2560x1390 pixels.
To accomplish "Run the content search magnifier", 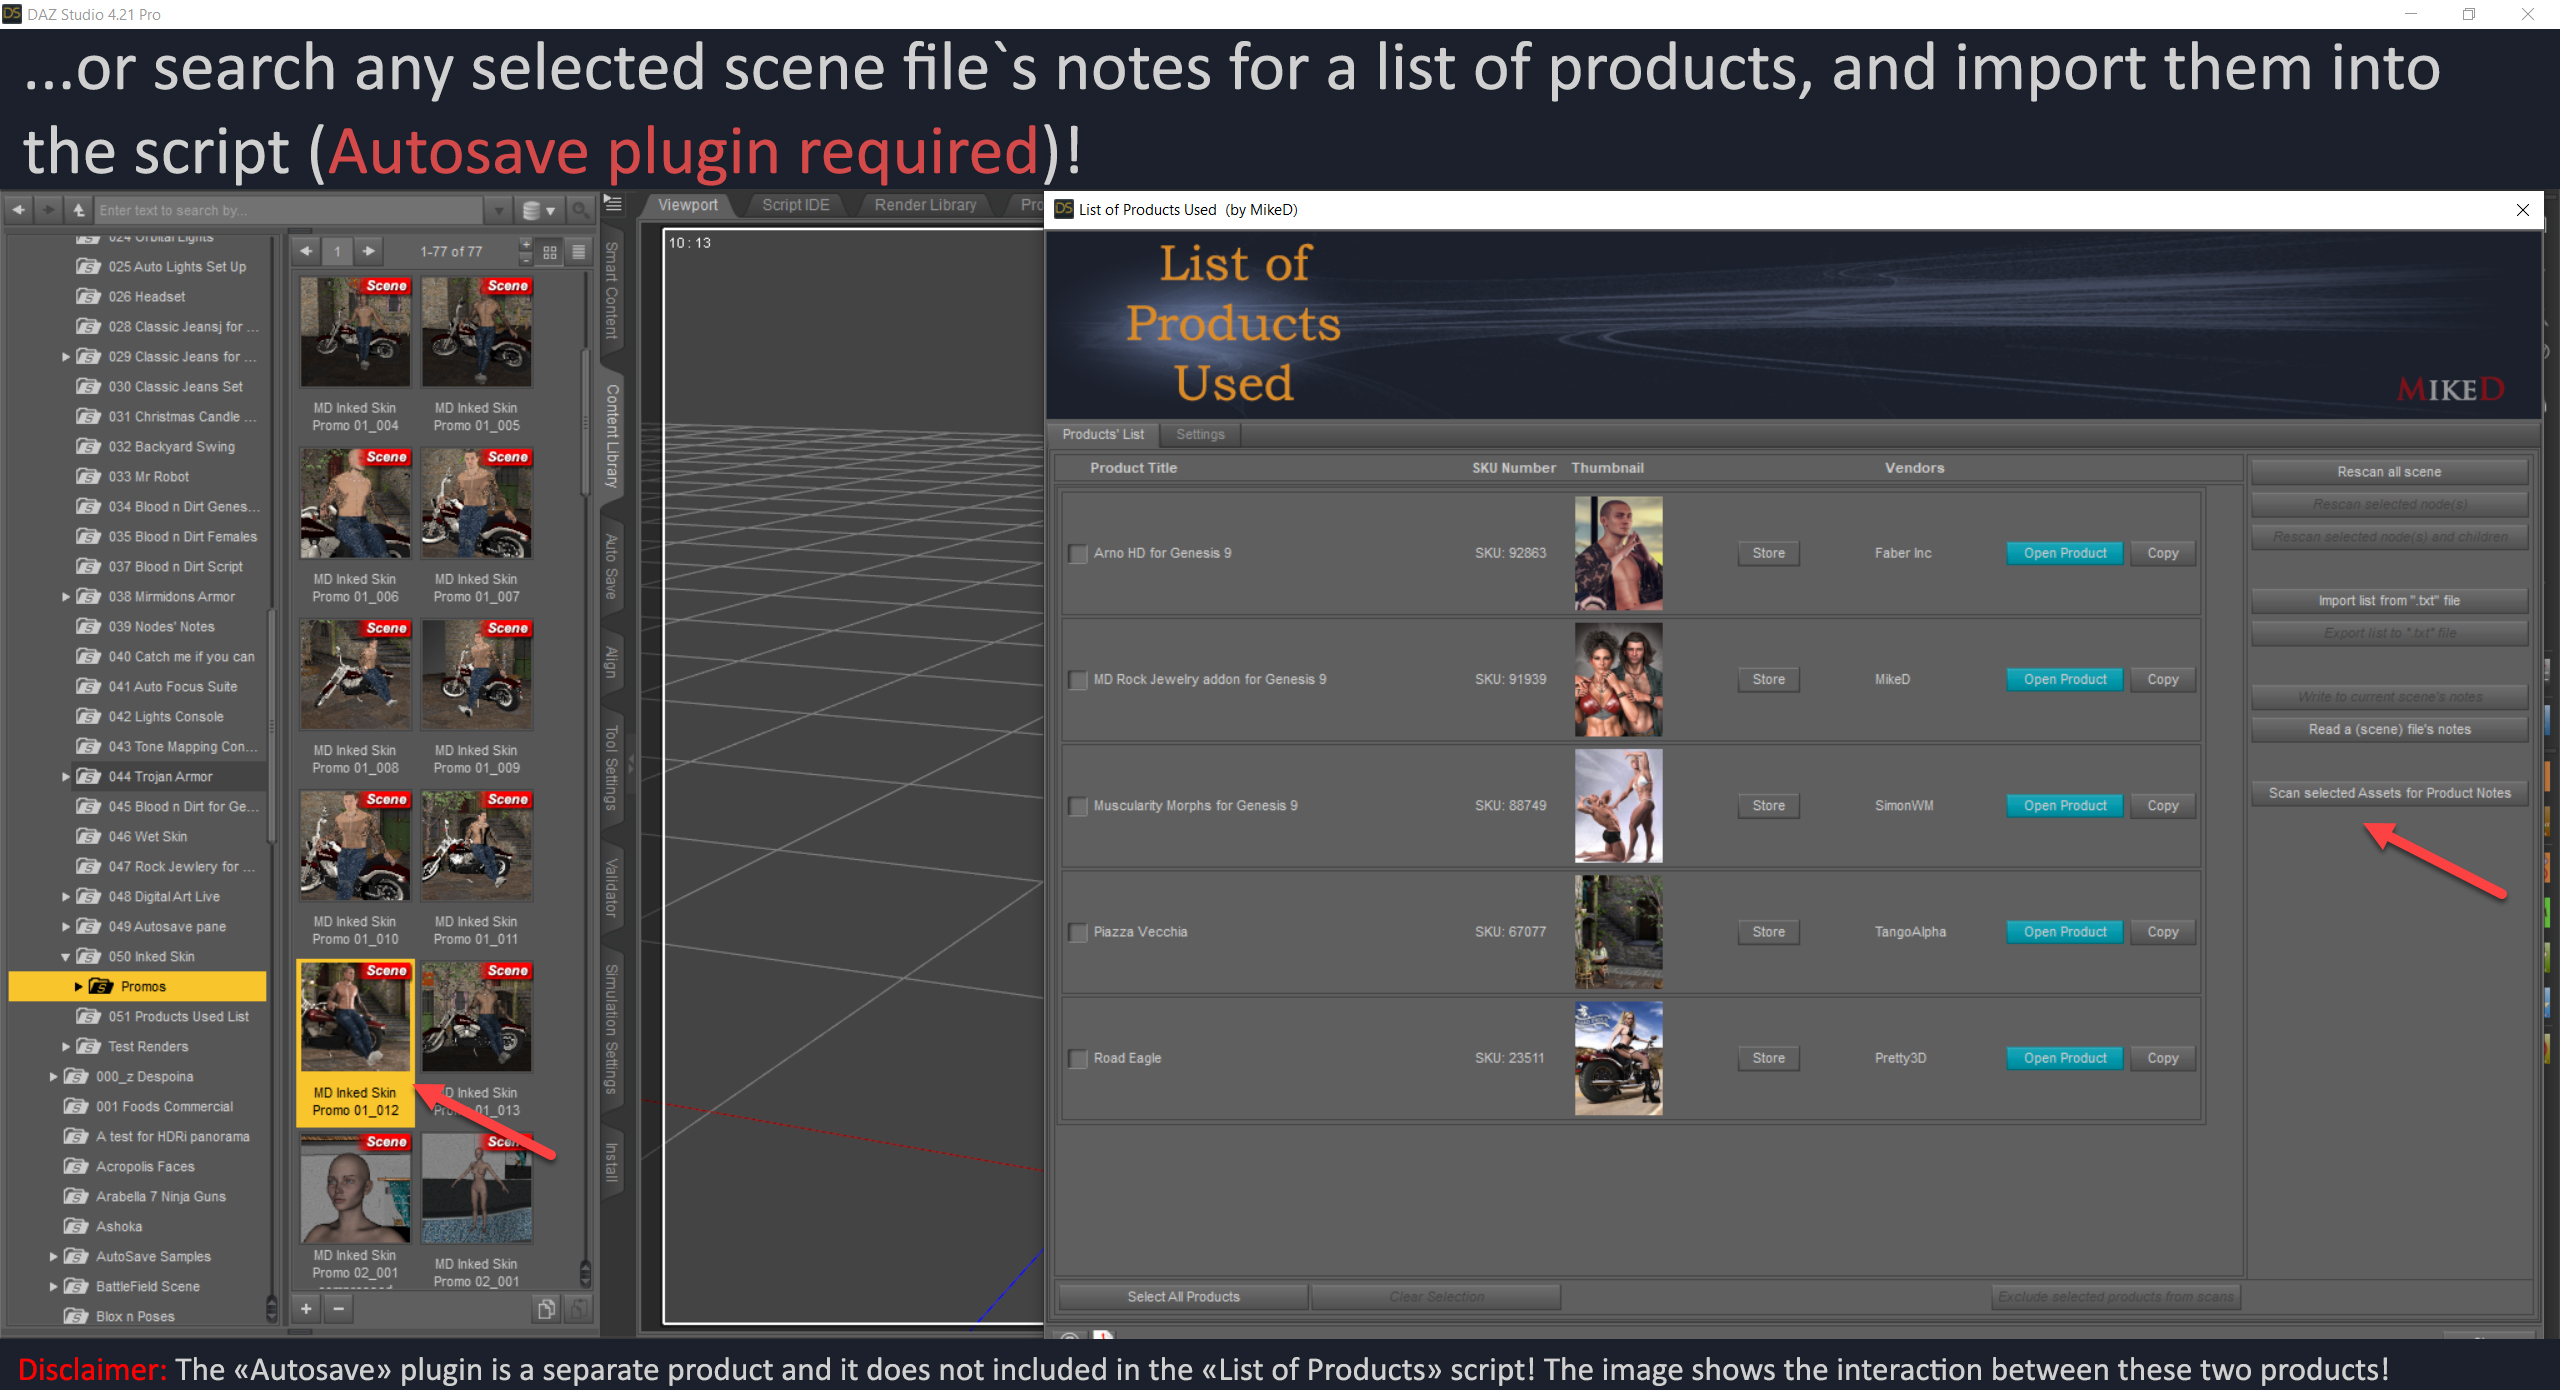I will pyautogui.click(x=580, y=210).
